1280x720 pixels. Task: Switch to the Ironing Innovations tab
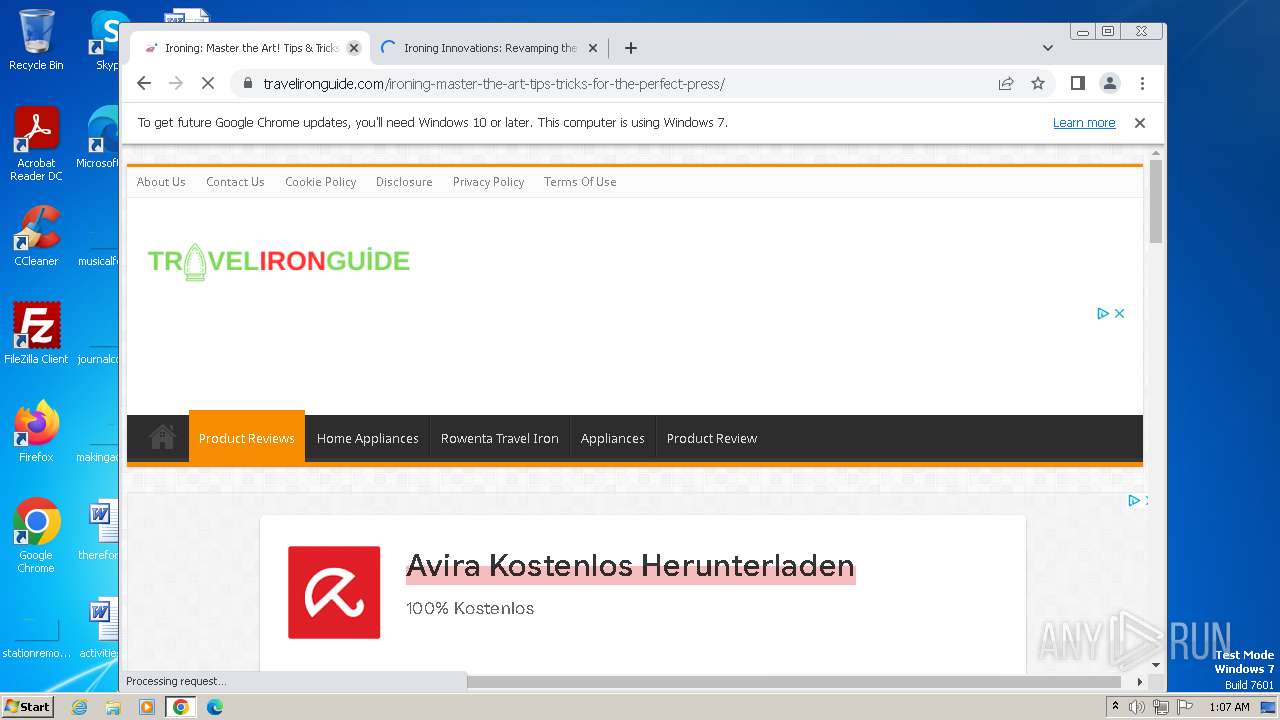pyautogui.click(x=490, y=48)
